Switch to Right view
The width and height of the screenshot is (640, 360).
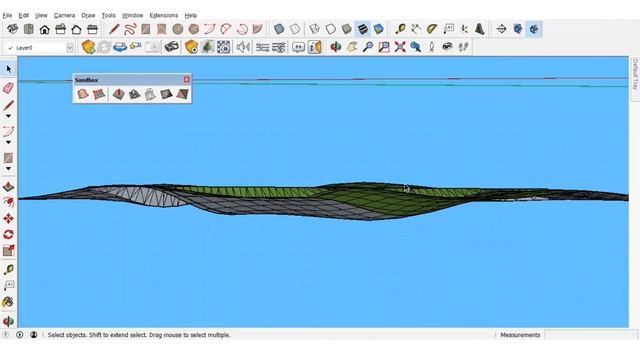click(x=60, y=29)
